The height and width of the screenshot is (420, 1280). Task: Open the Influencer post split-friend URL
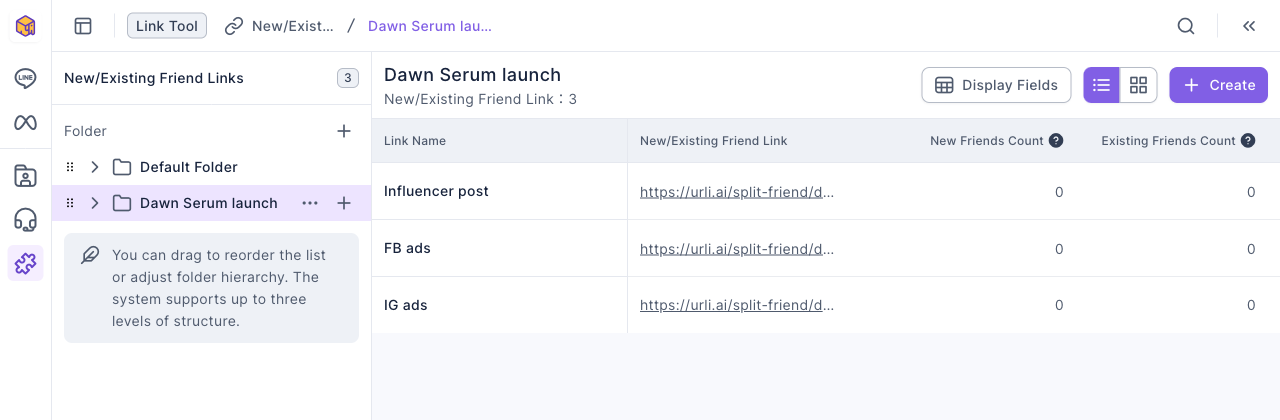coord(737,192)
